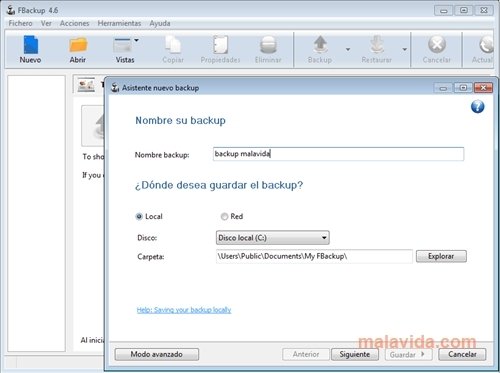Viewport: 500px width, 373px height.
Task: Expand the Restaurar dropdown arrow
Action: coord(405,49)
